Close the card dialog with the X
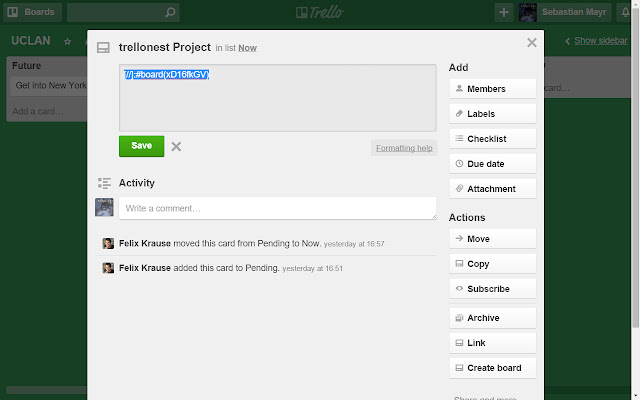Screen dimensions: 640x400 tap(531, 42)
